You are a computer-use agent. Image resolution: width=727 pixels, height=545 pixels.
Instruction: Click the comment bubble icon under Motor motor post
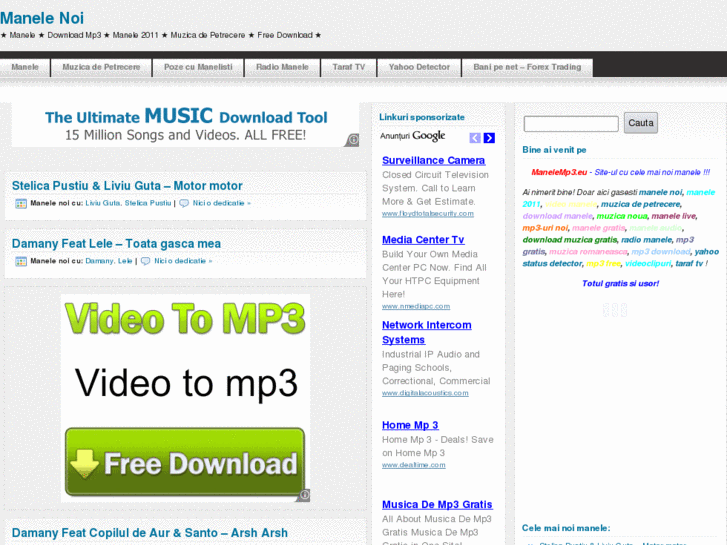click(184, 203)
